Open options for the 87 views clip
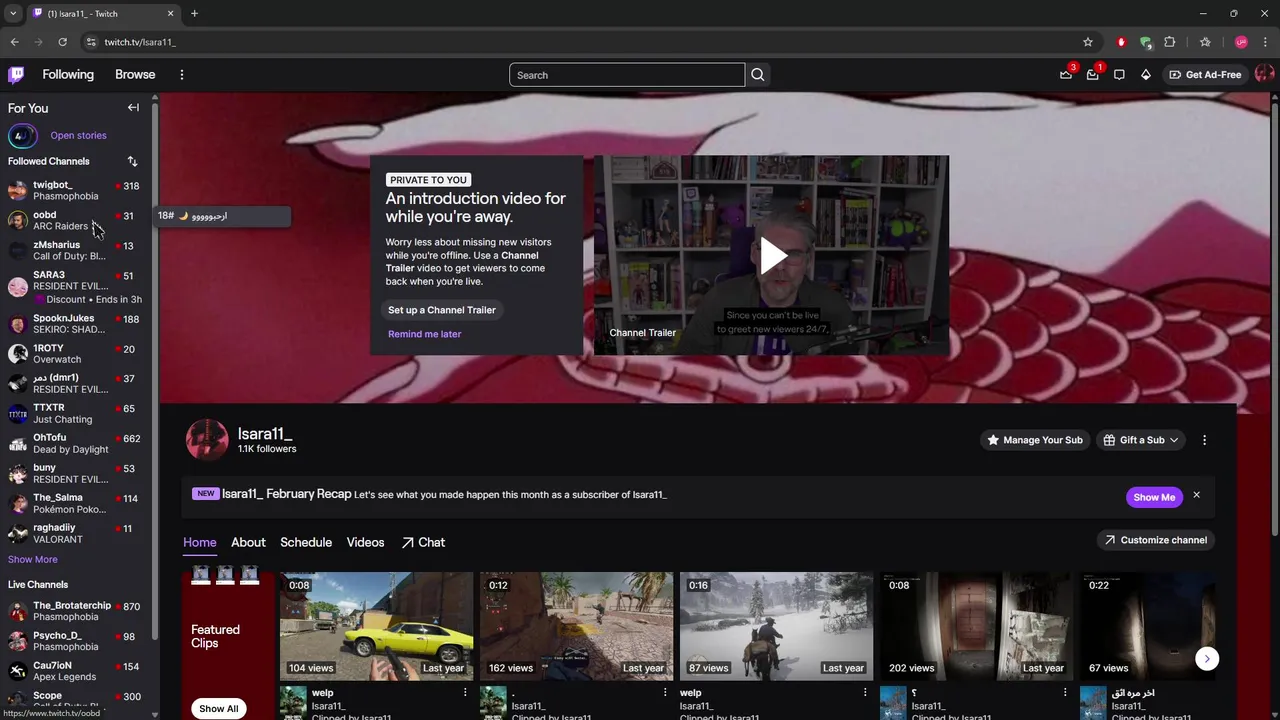This screenshot has height=720, width=1280. click(x=865, y=692)
